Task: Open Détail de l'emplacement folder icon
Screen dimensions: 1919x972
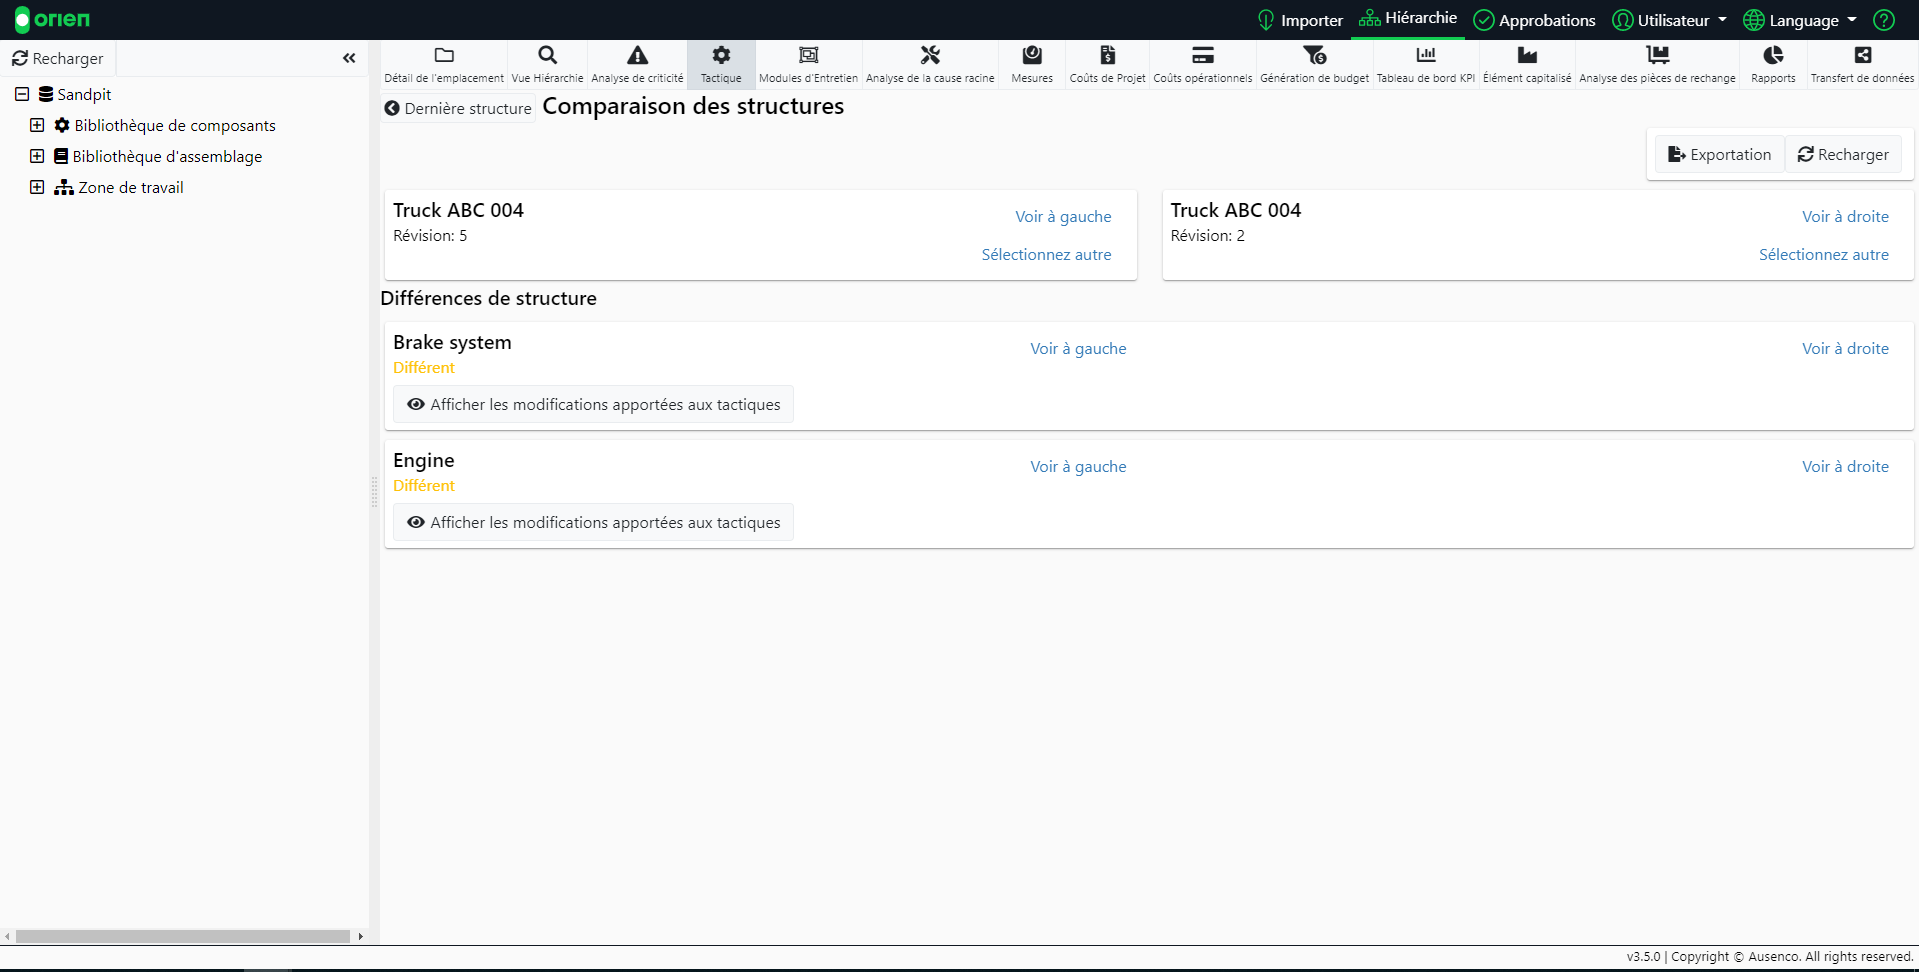Action: coord(444,56)
